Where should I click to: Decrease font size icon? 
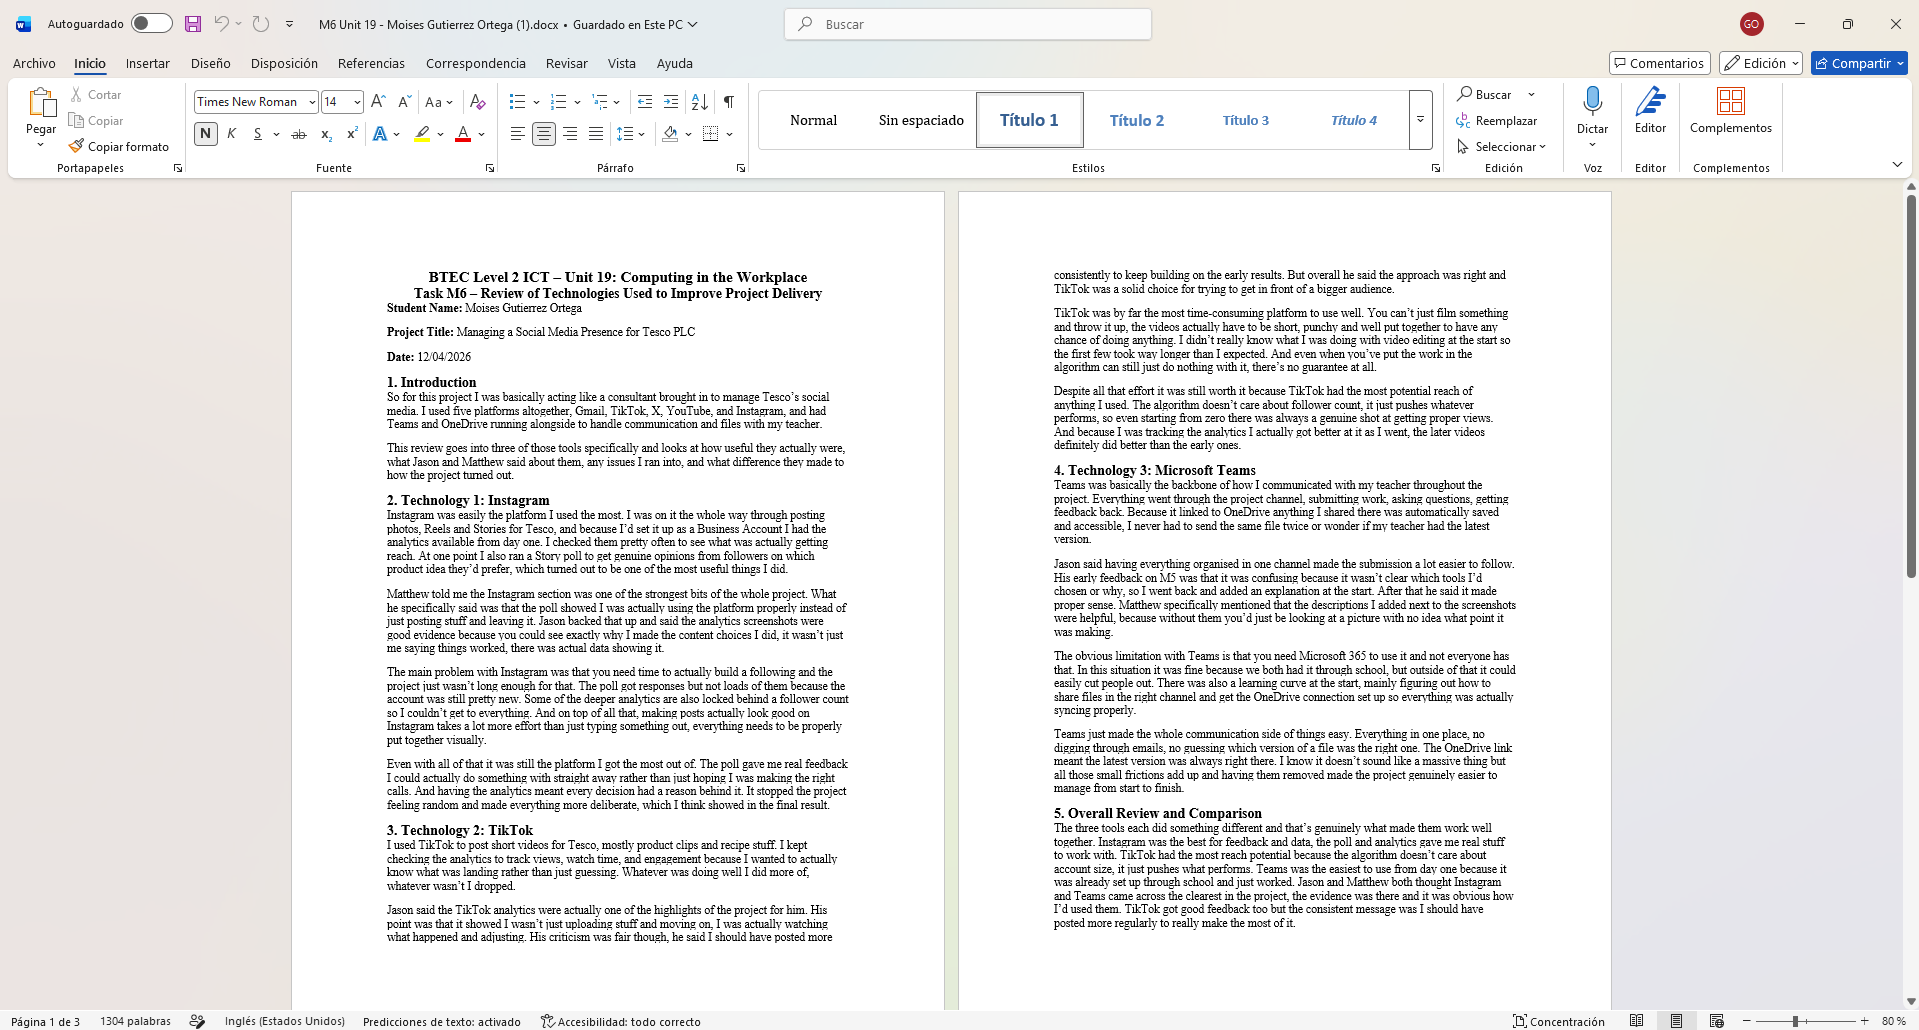click(x=404, y=102)
